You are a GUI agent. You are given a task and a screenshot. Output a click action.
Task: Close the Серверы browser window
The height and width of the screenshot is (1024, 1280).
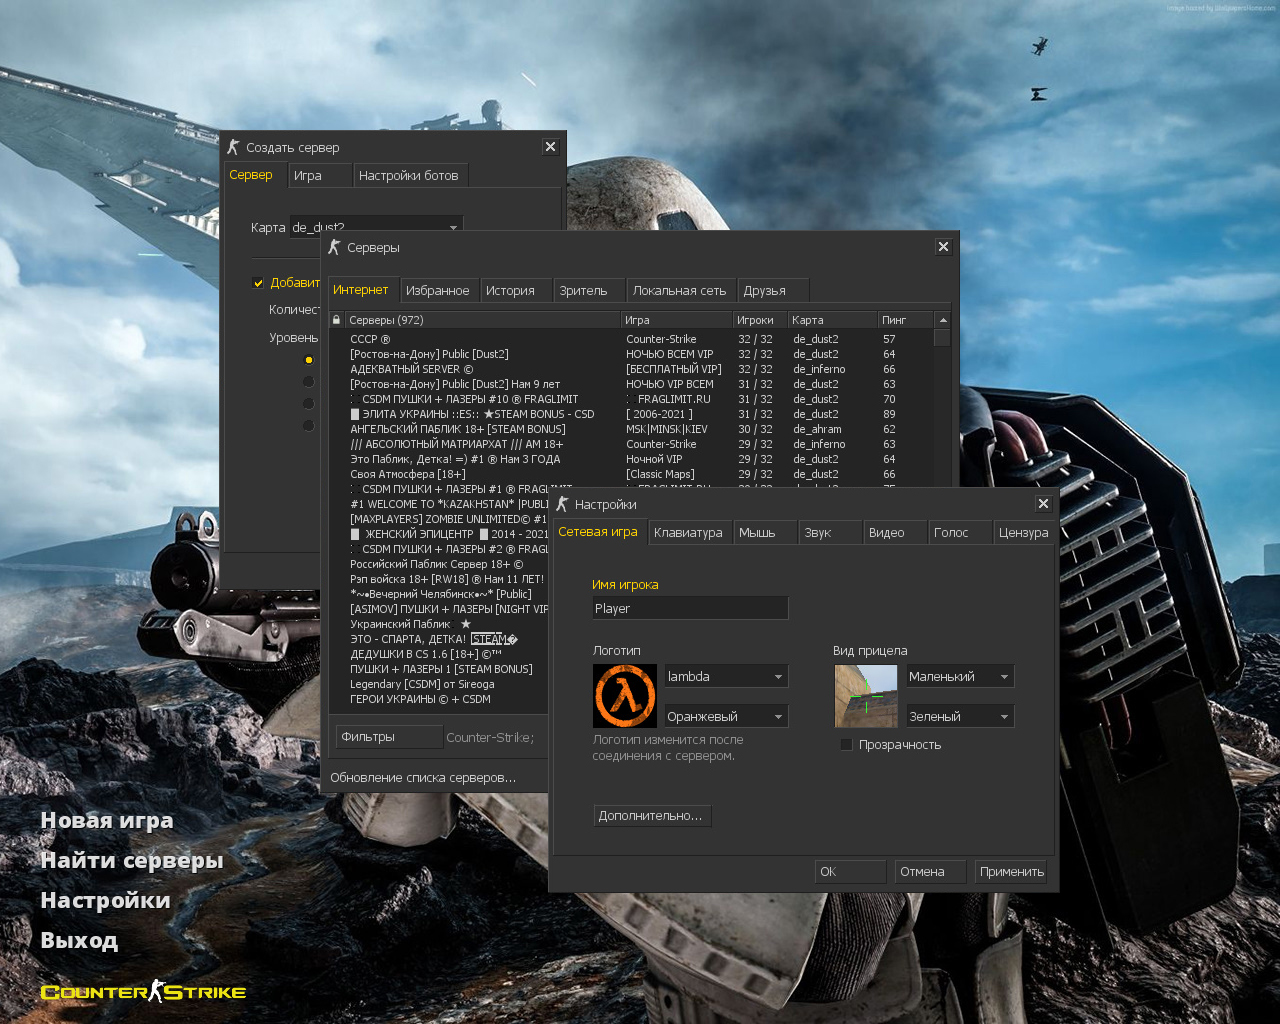[943, 247]
